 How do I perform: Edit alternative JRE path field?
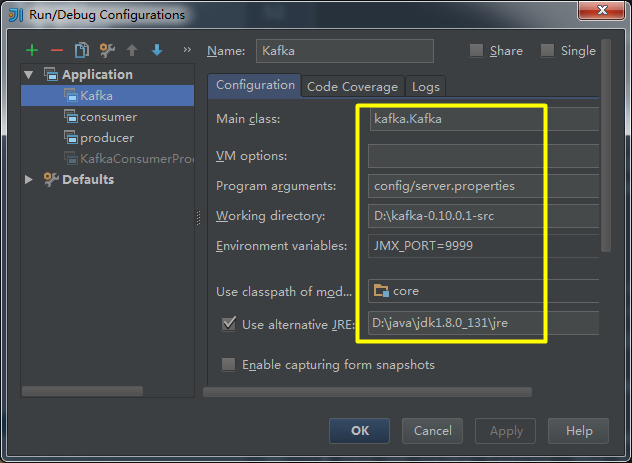(x=484, y=323)
